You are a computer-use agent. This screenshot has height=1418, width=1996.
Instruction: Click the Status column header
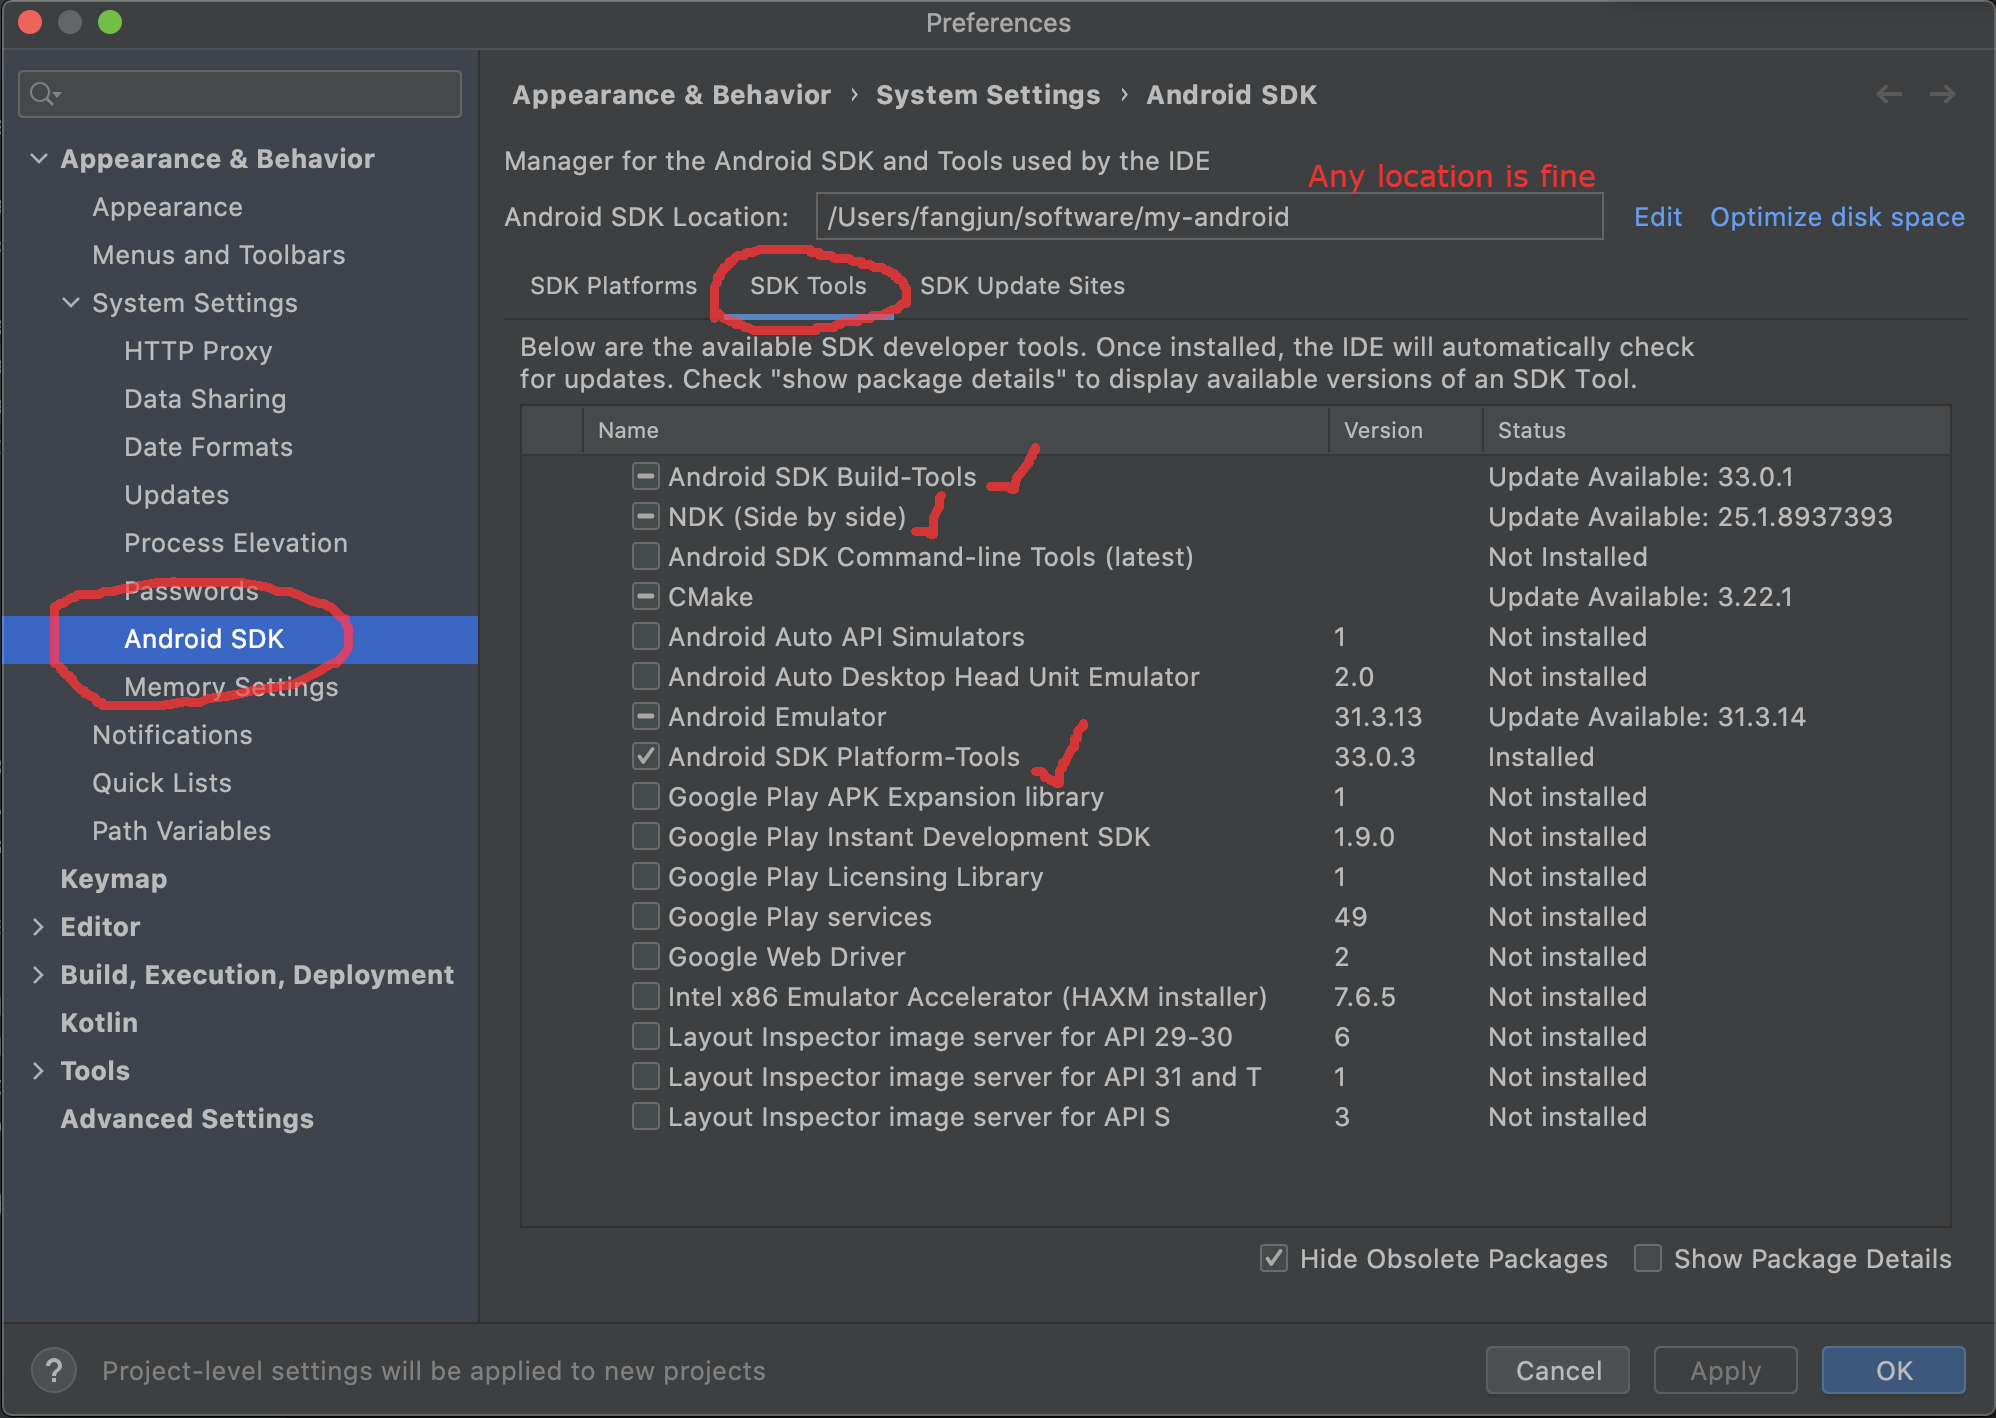(x=1716, y=430)
